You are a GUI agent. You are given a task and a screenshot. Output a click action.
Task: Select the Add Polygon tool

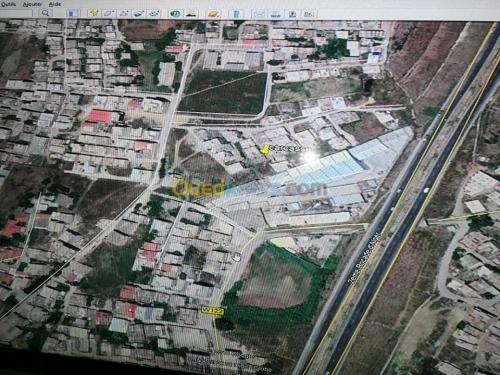109,14
